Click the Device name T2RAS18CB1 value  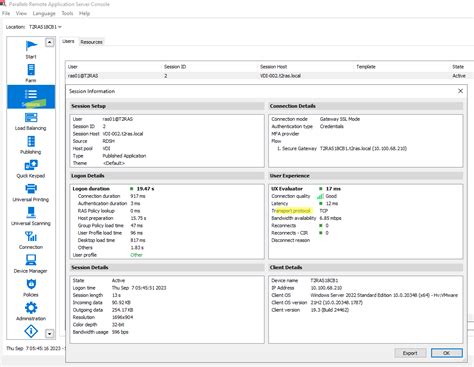point(324,281)
